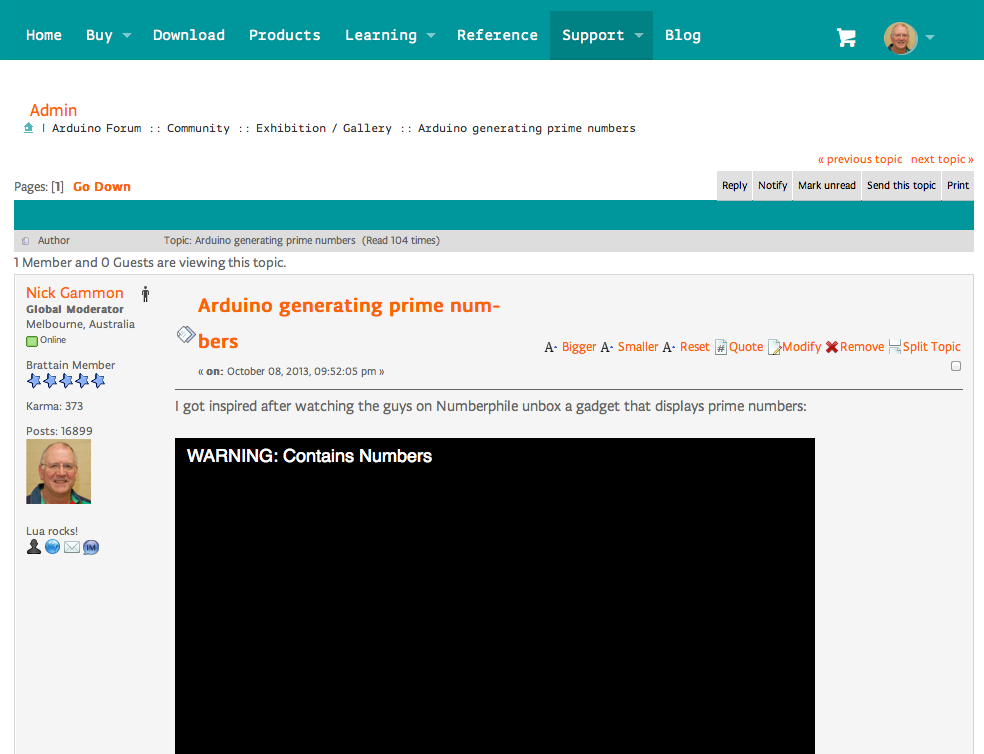This screenshot has height=754, width=984.
Task: Open the user avatar account dropdown
Action: click(x=909, y=37)
